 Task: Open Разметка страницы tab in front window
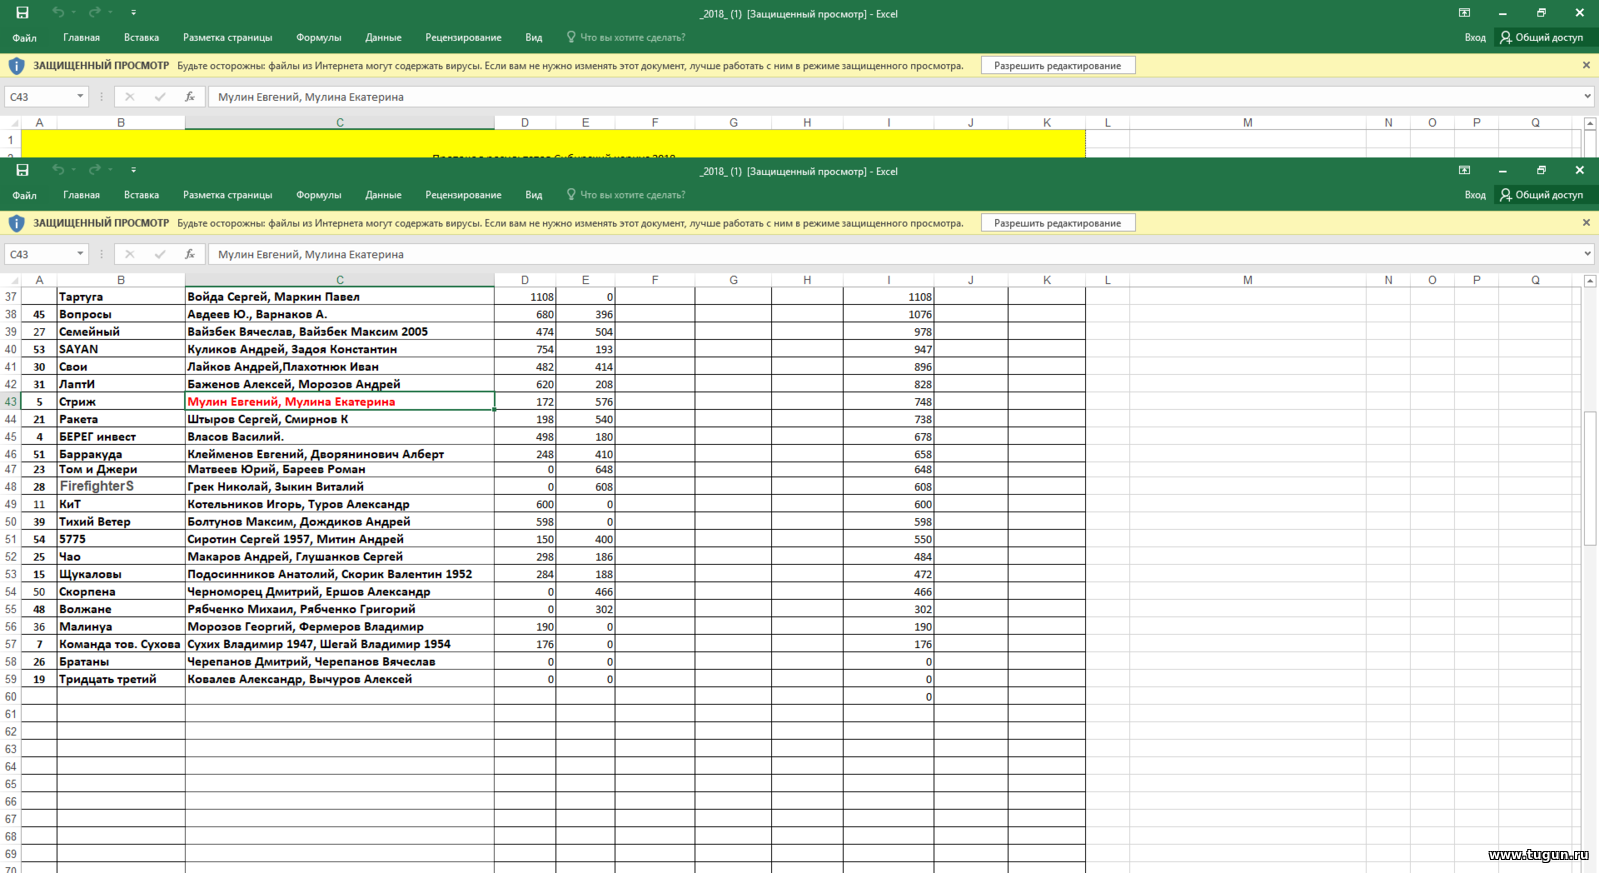(x=227, y=195)
